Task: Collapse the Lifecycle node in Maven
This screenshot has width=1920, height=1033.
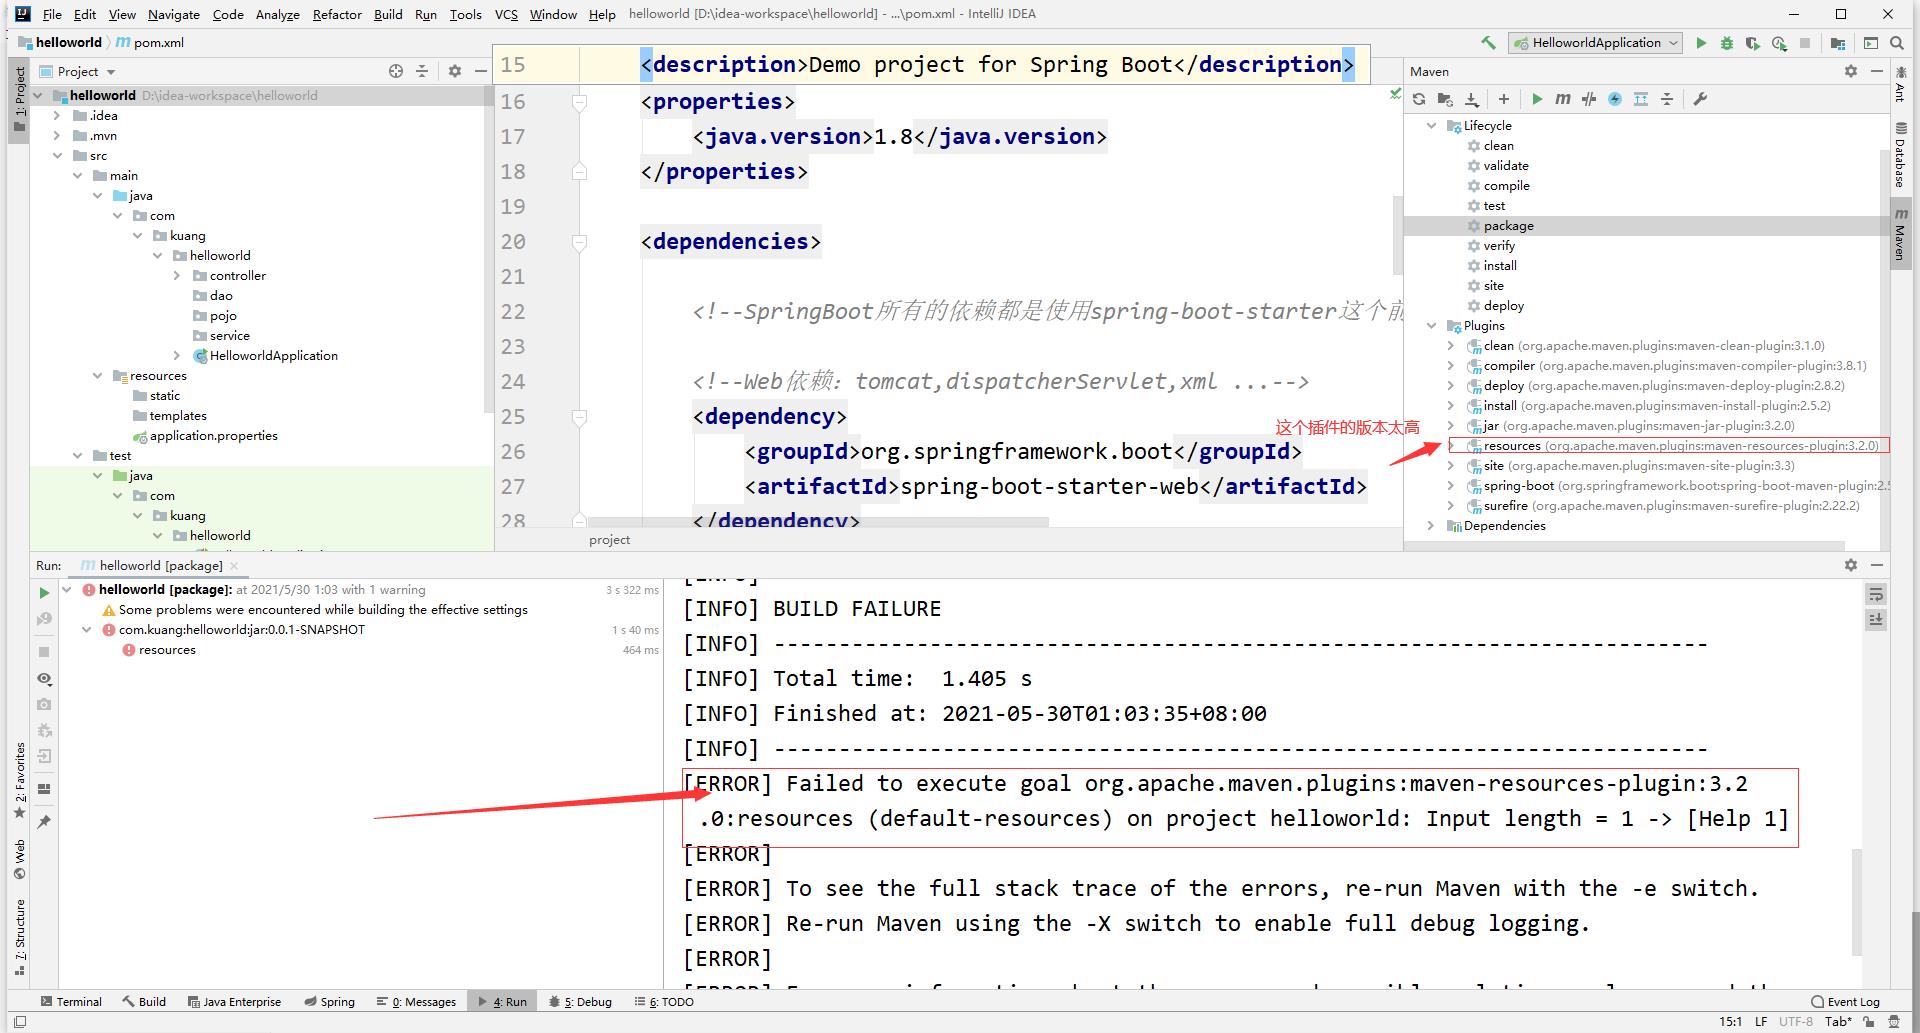Action: (x=1431, y=126)
